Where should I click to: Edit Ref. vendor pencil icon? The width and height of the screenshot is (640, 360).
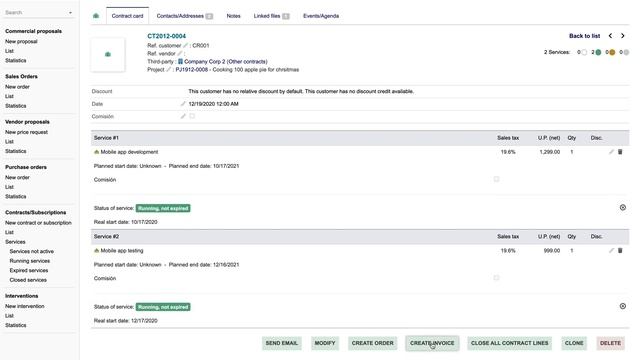pos(180,53)
